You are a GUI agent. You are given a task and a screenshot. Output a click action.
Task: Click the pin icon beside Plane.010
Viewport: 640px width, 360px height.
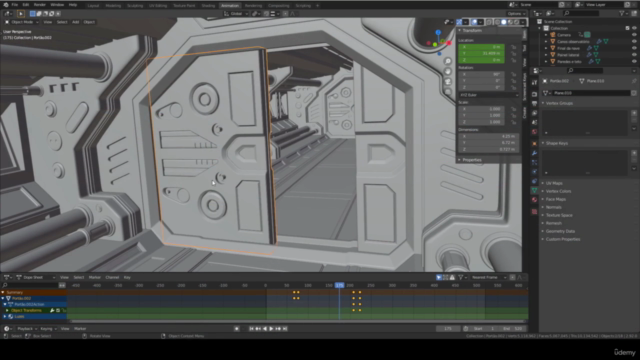coord(634,81)
